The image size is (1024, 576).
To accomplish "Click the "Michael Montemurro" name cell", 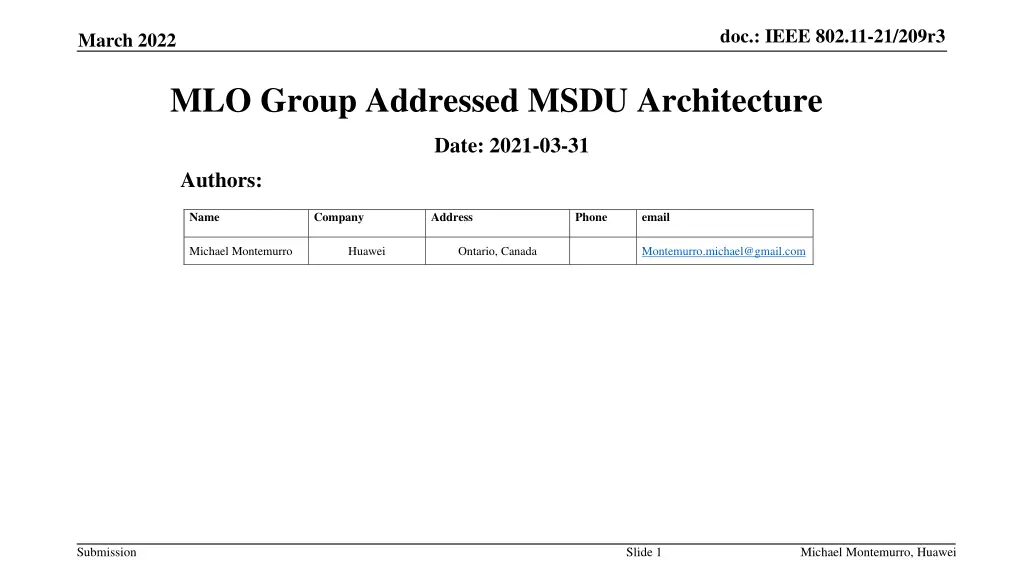I will [245, 251].
